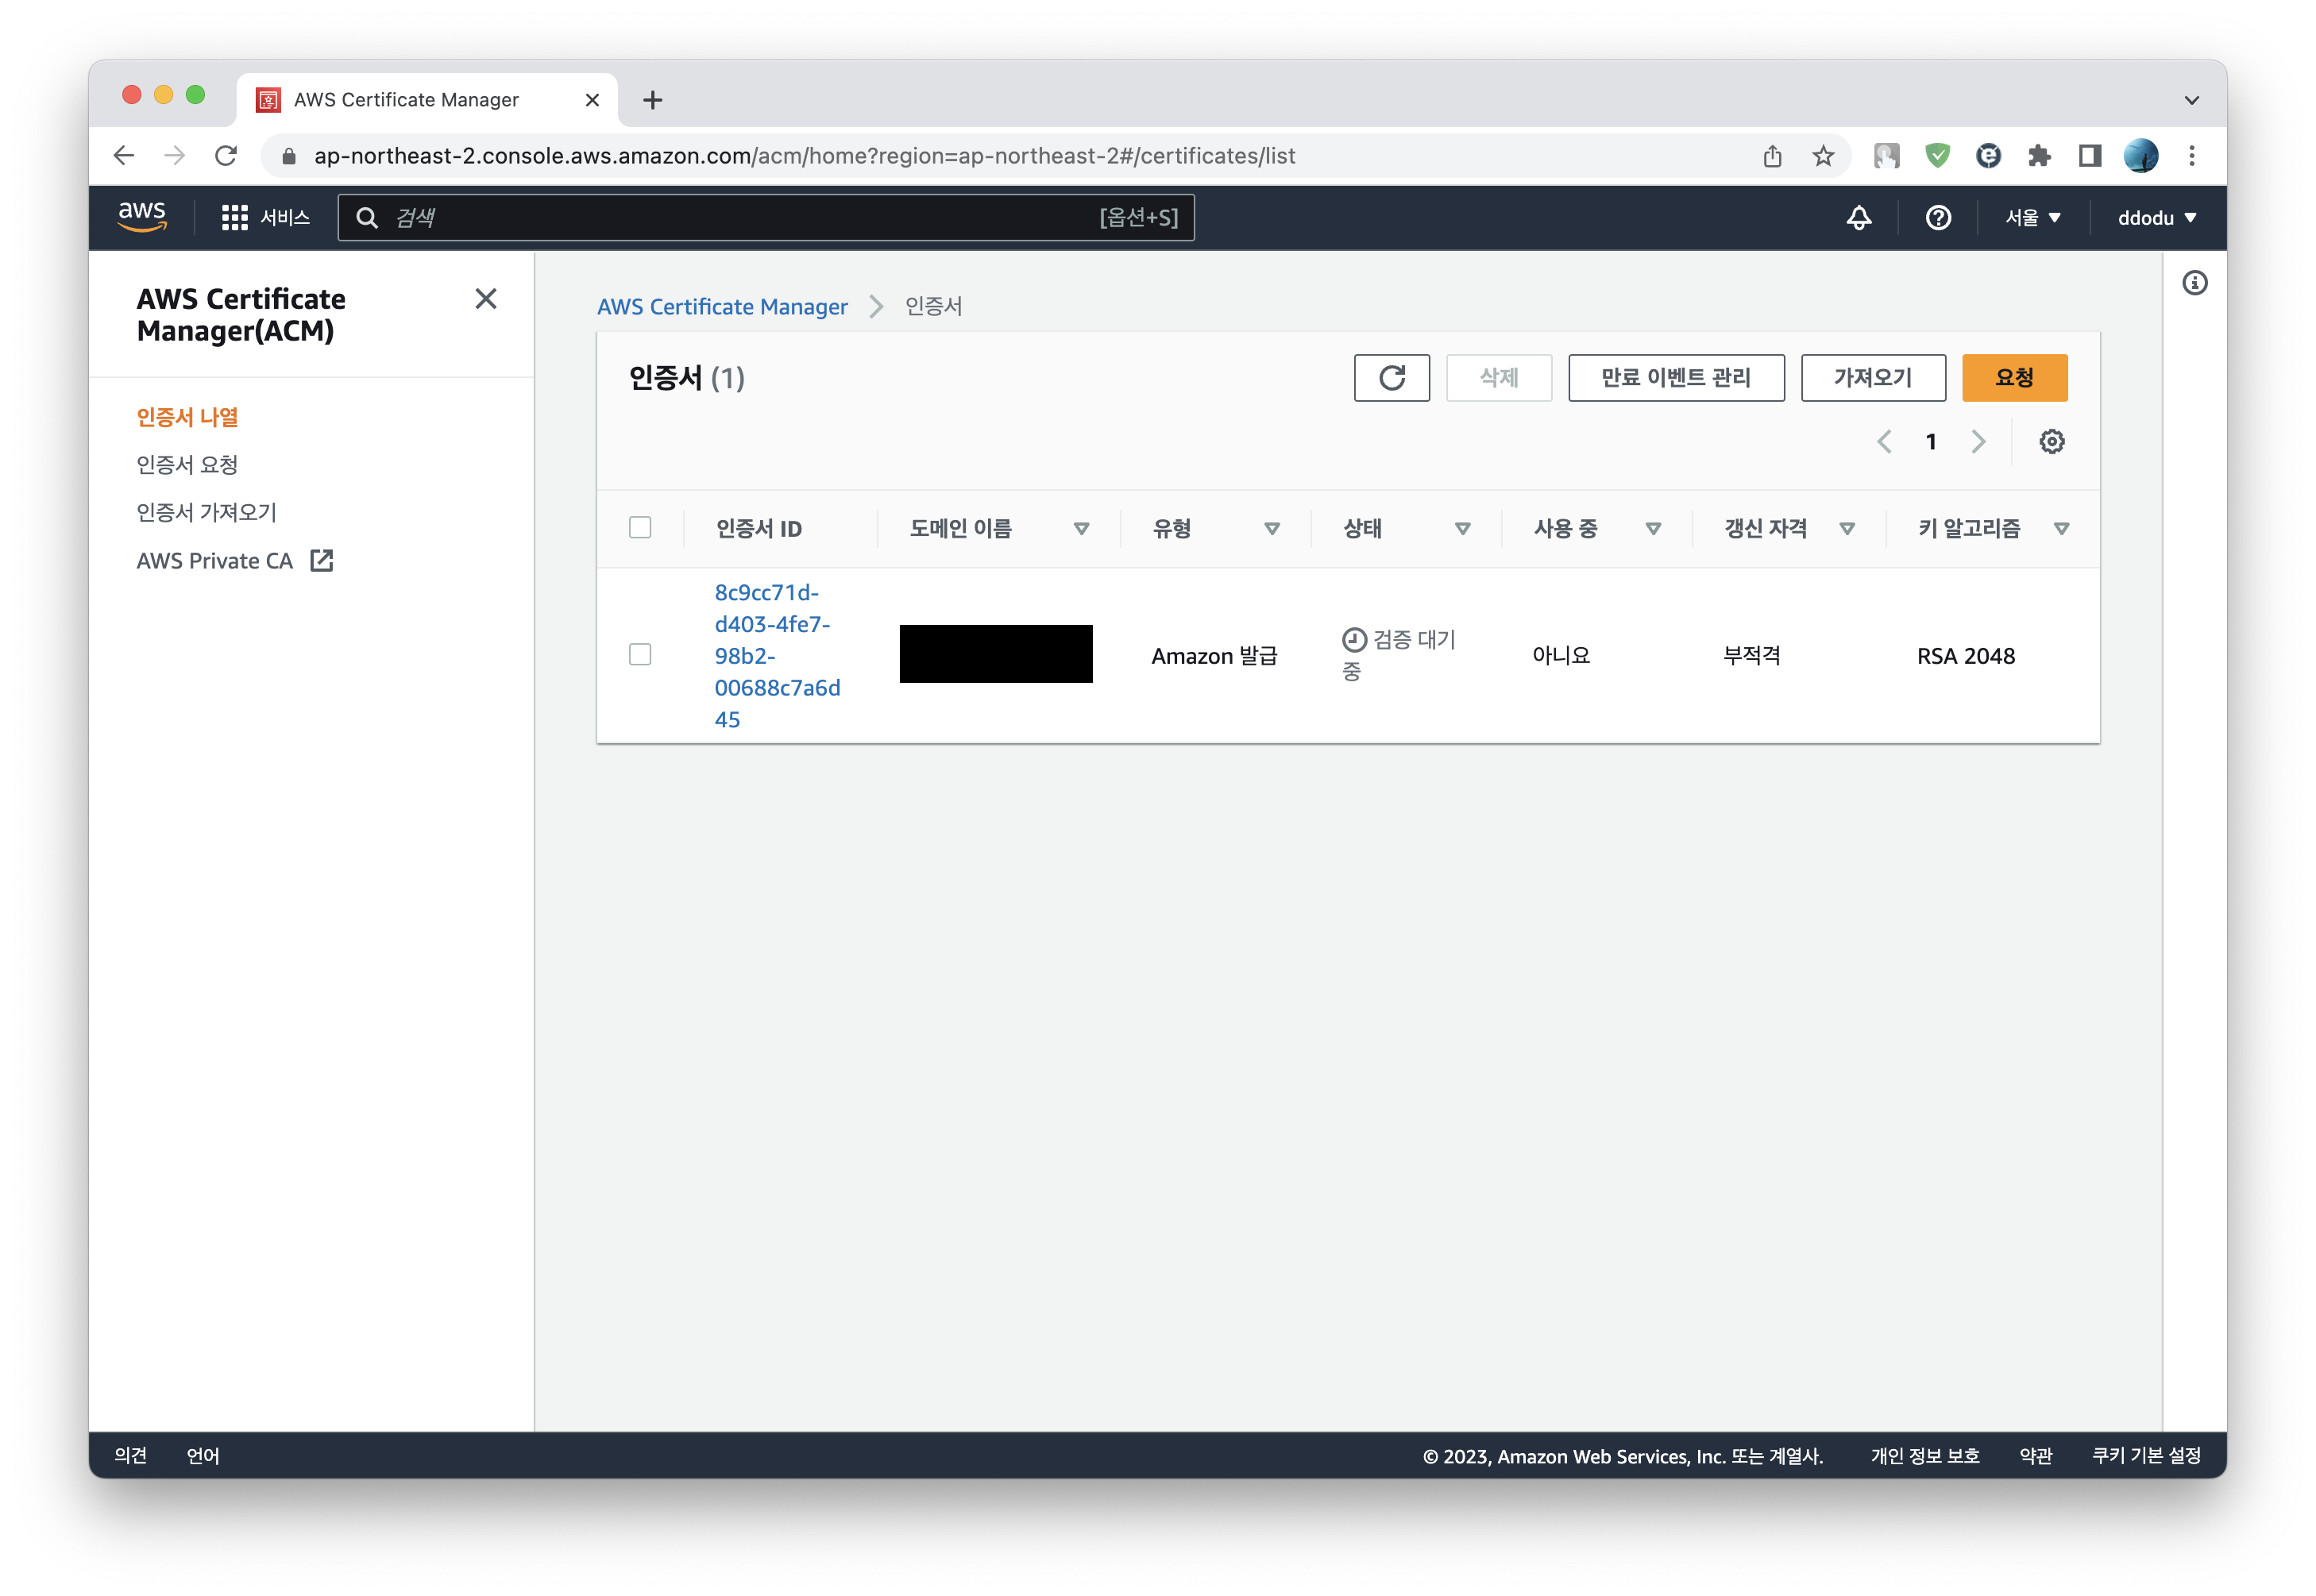Select the checkbox for certificate 8c9cc71d
This screenshot has height=1596, width=2316.
[640, 654]
